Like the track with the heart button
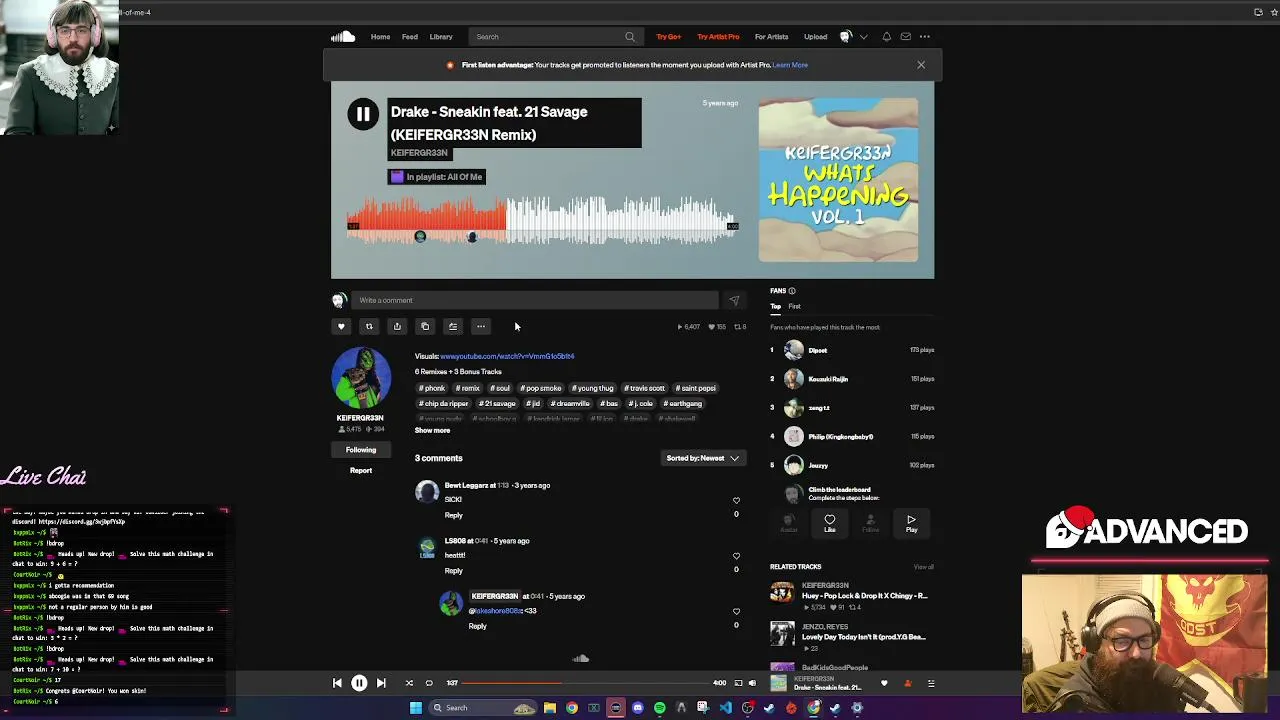1280x720 pixels. pos(341,326)
